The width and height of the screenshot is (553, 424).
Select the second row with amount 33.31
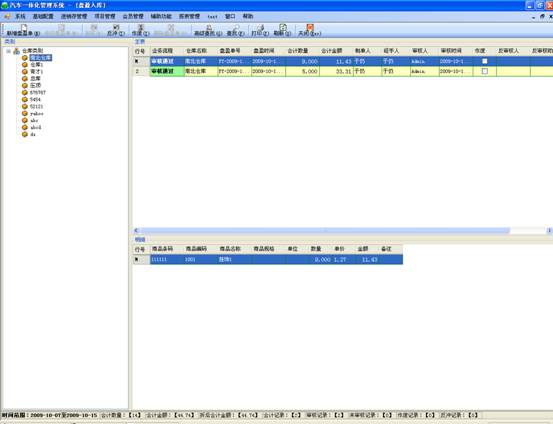[343, 71]
